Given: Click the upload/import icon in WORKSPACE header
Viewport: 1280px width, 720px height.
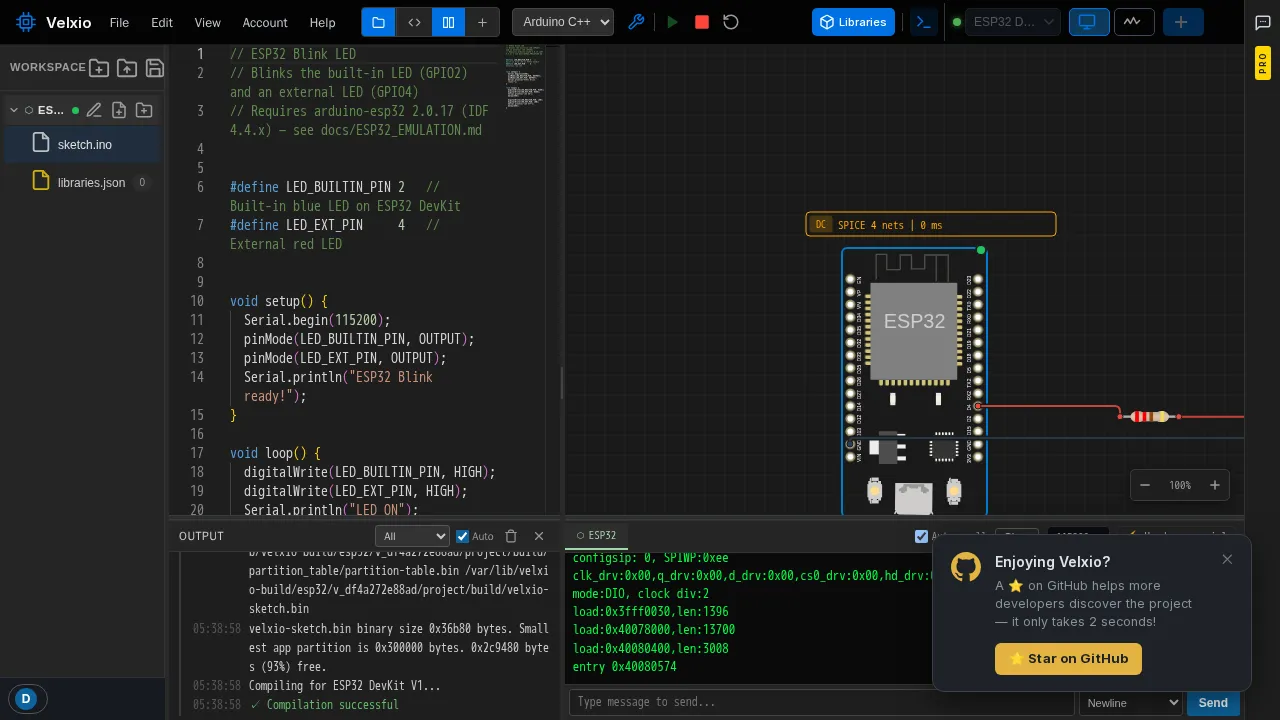Looking at the screenshot, I should [x=127, y=68].
